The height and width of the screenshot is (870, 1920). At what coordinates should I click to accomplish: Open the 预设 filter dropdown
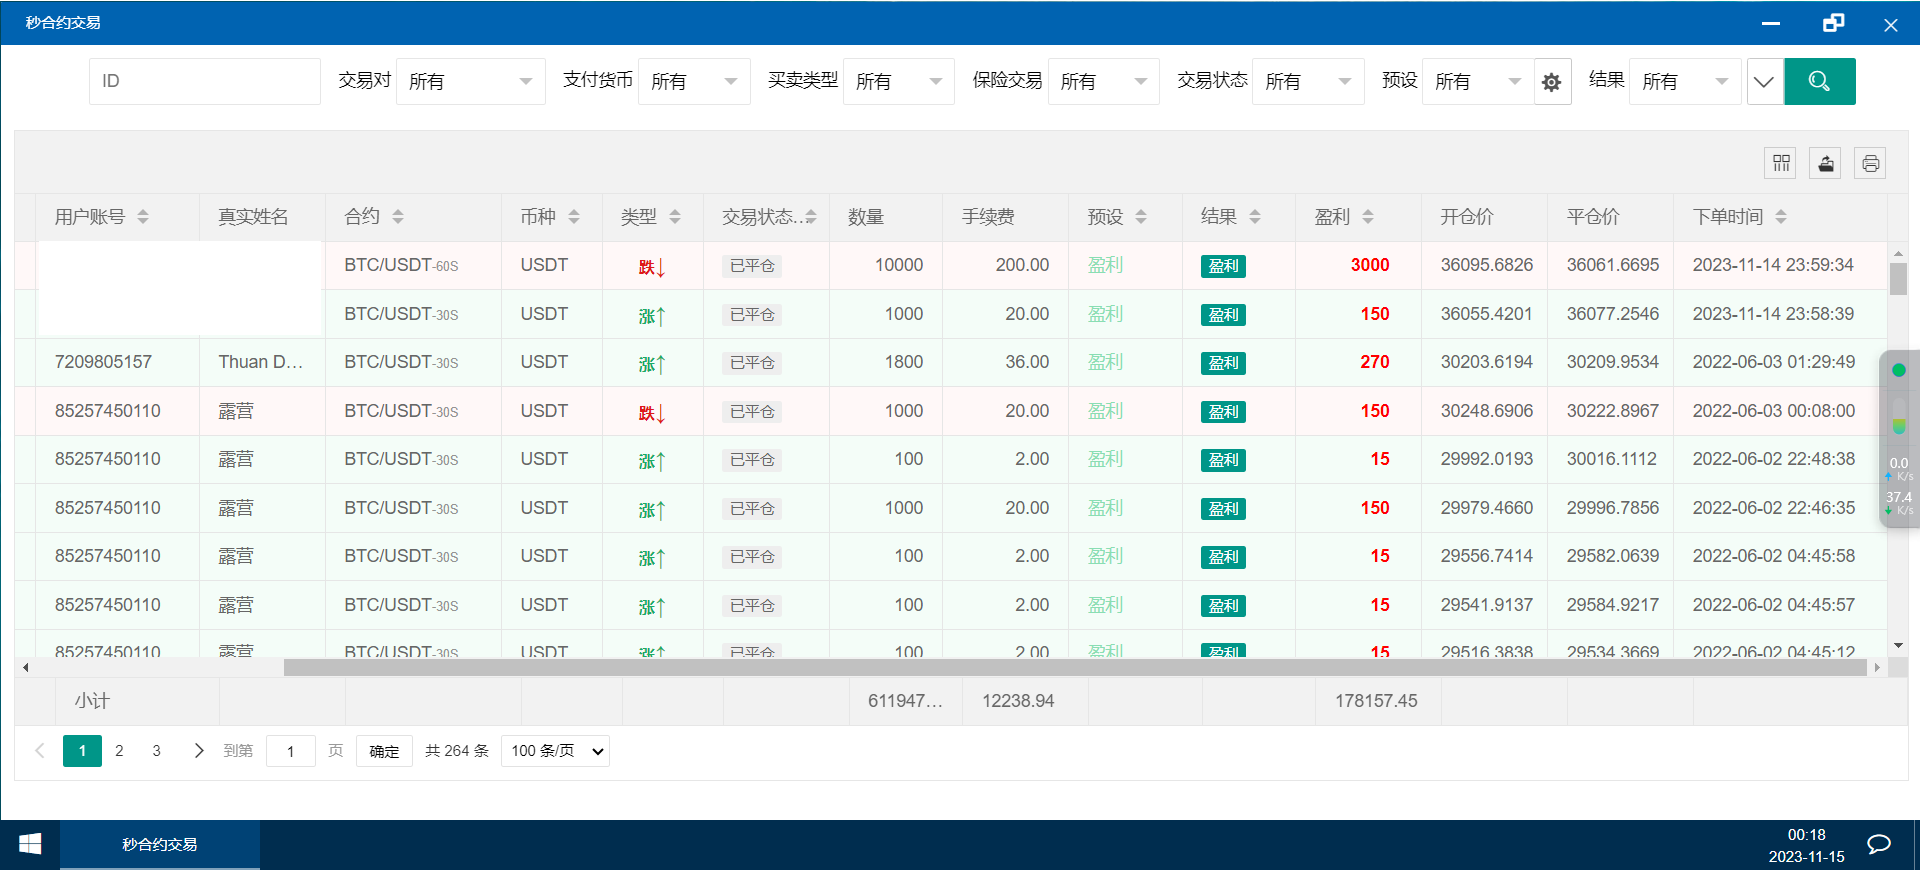tap(1478, 81)
